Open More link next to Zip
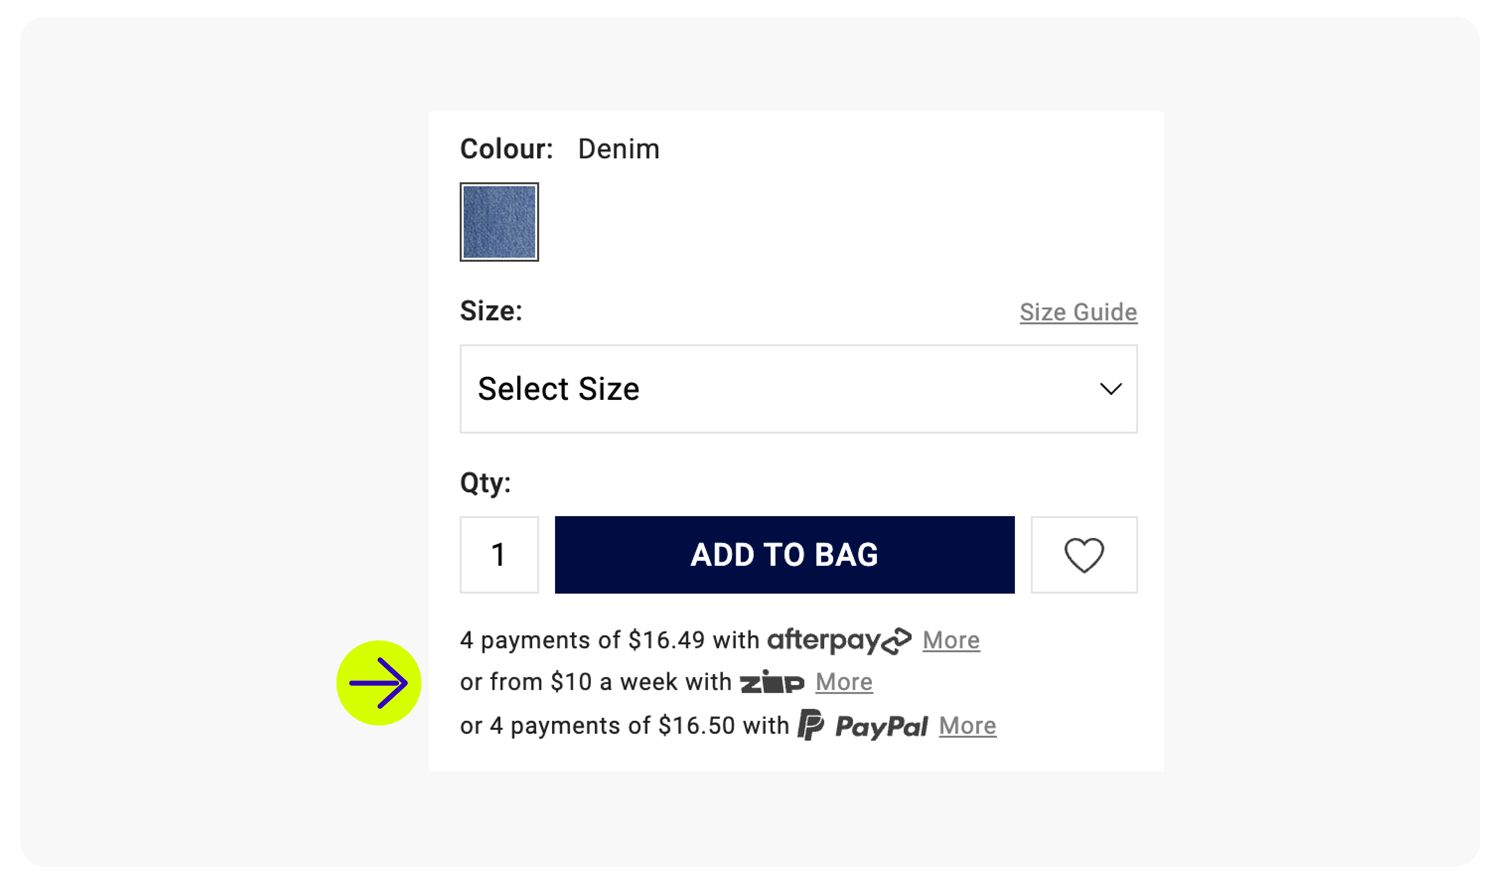This screenshot has width=1500, height=883. 844,682
